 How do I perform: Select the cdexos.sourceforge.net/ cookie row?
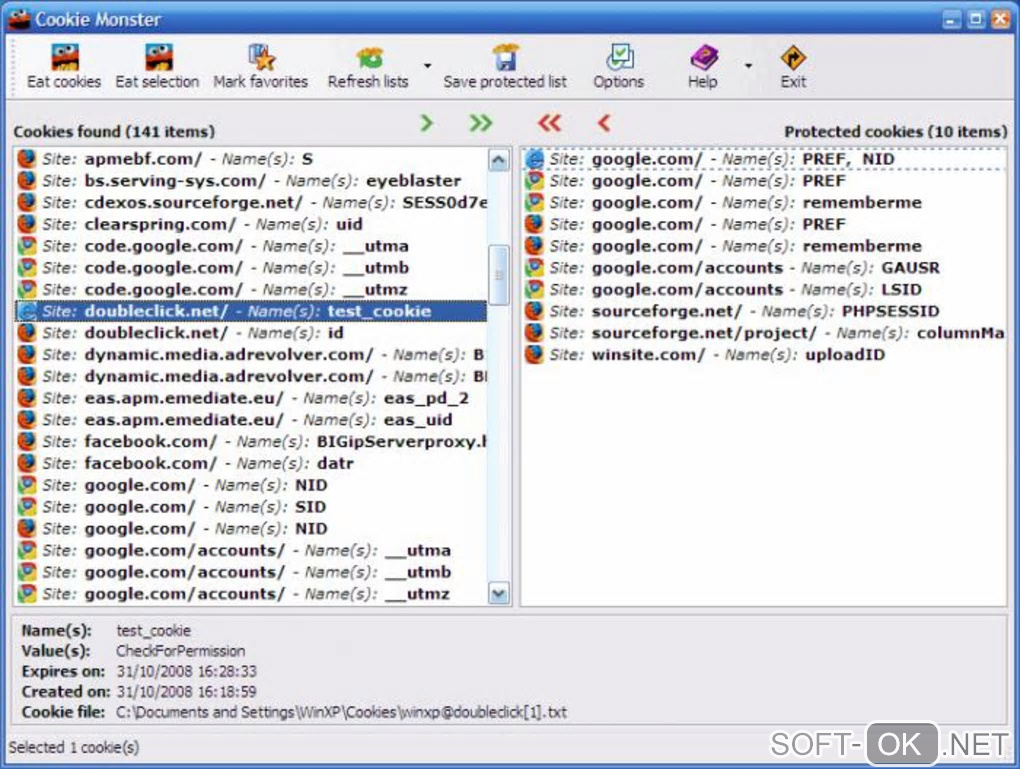[x=251, y=202]
